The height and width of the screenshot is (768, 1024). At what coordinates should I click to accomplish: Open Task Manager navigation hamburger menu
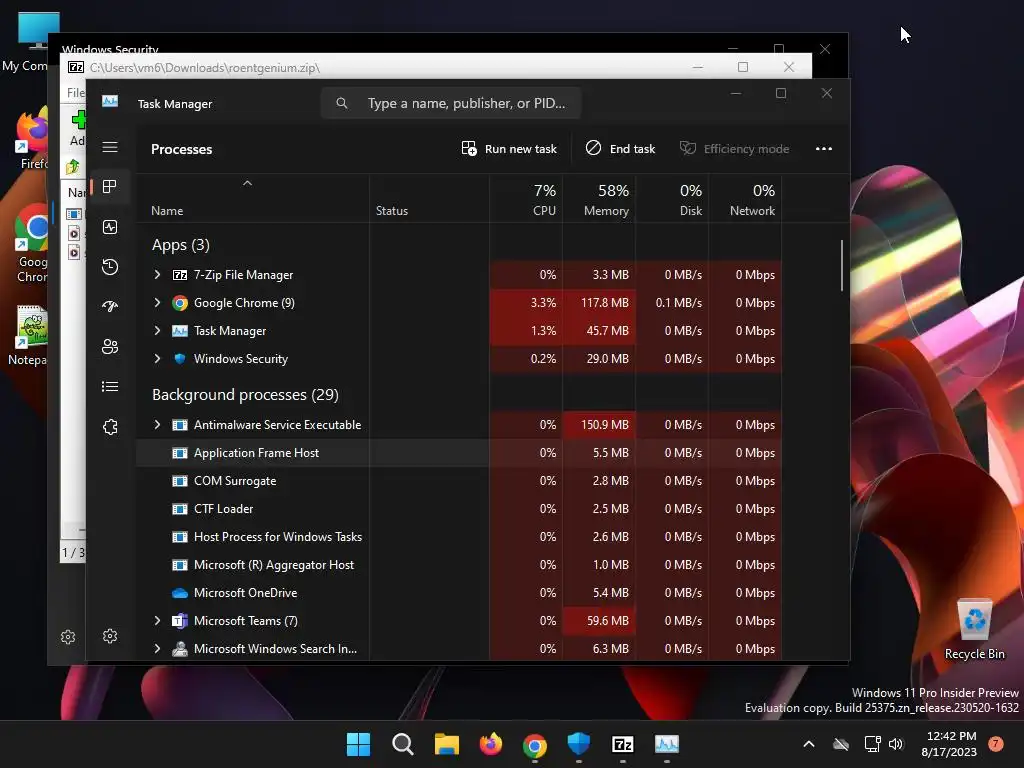click(110, 148)
